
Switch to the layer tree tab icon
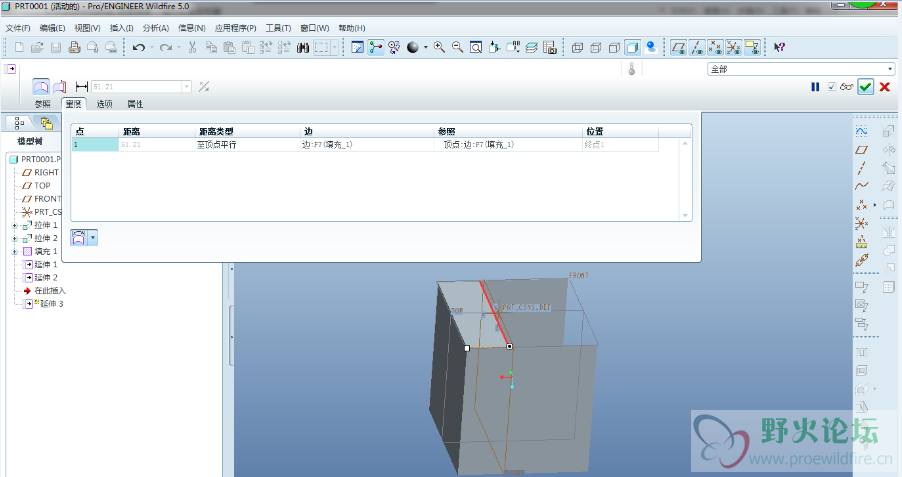click(46, 123)
